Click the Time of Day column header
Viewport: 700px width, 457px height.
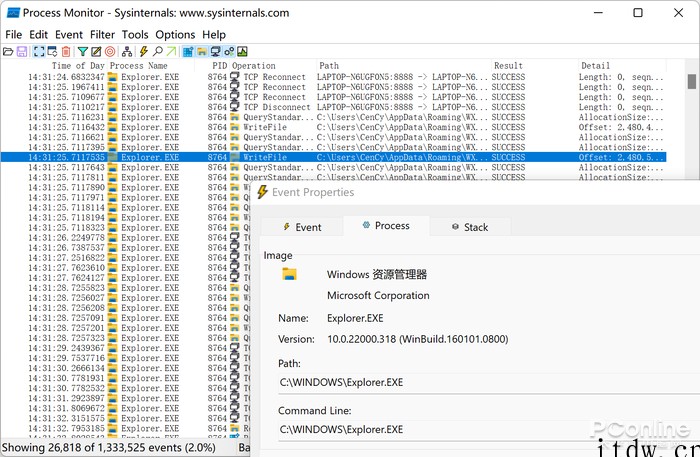tap(78, 66)
